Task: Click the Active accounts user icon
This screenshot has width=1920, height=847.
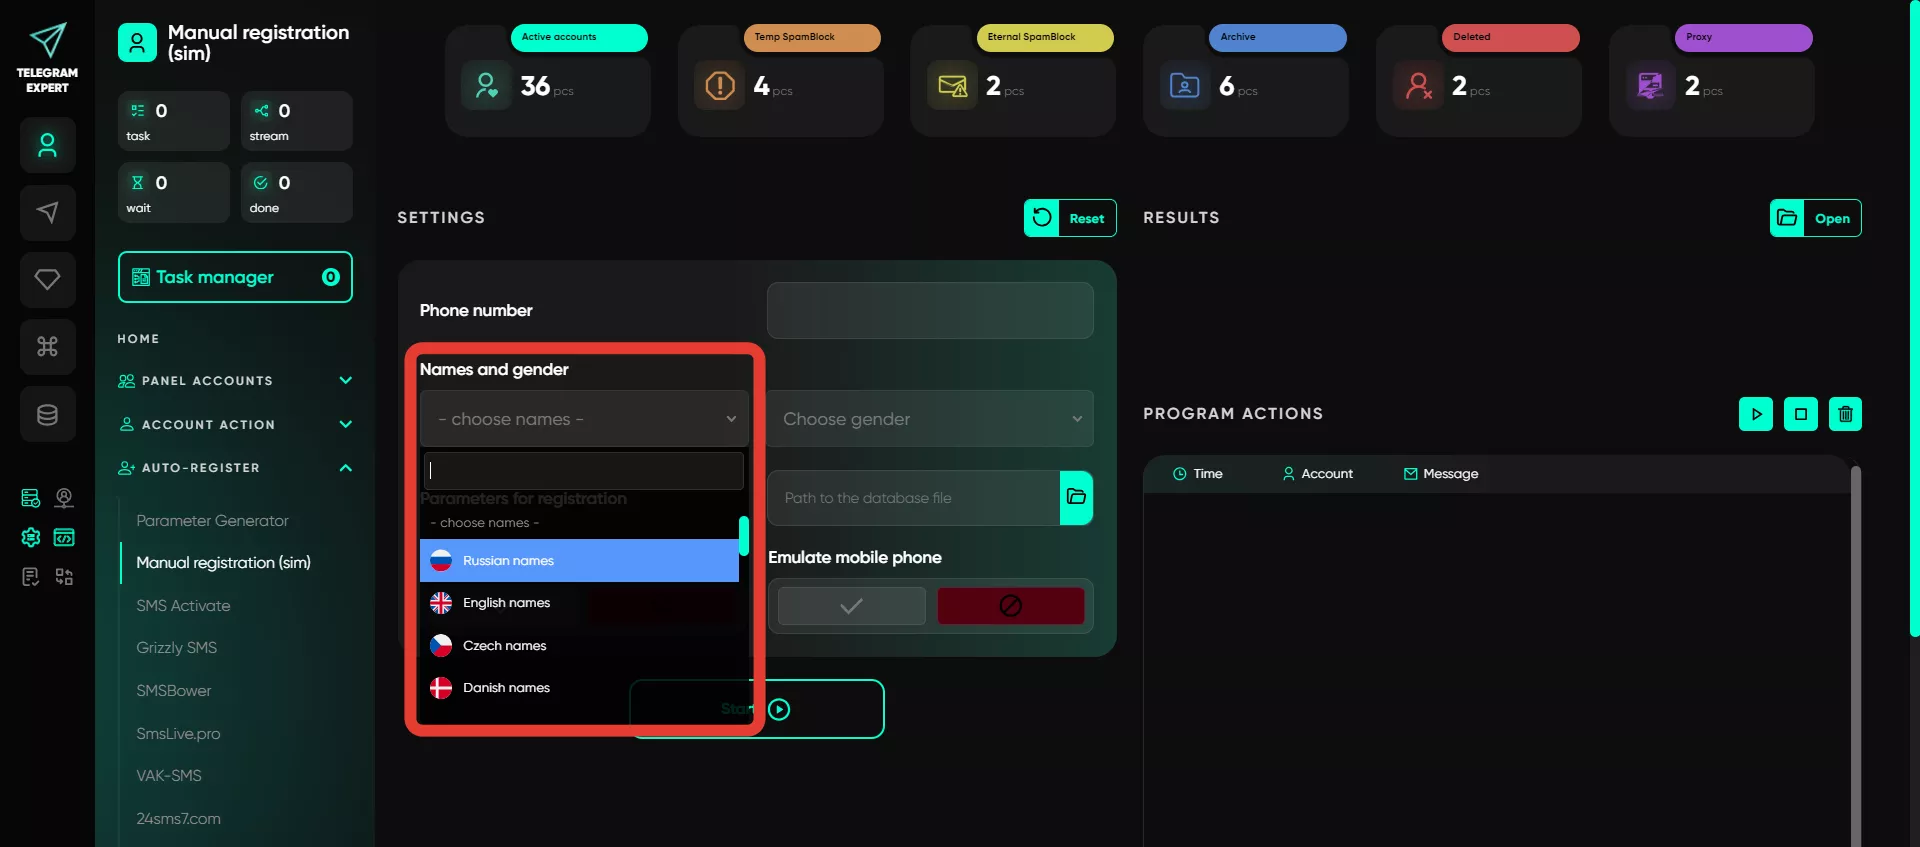Action: pyautogui.click(x=486, y=85)
